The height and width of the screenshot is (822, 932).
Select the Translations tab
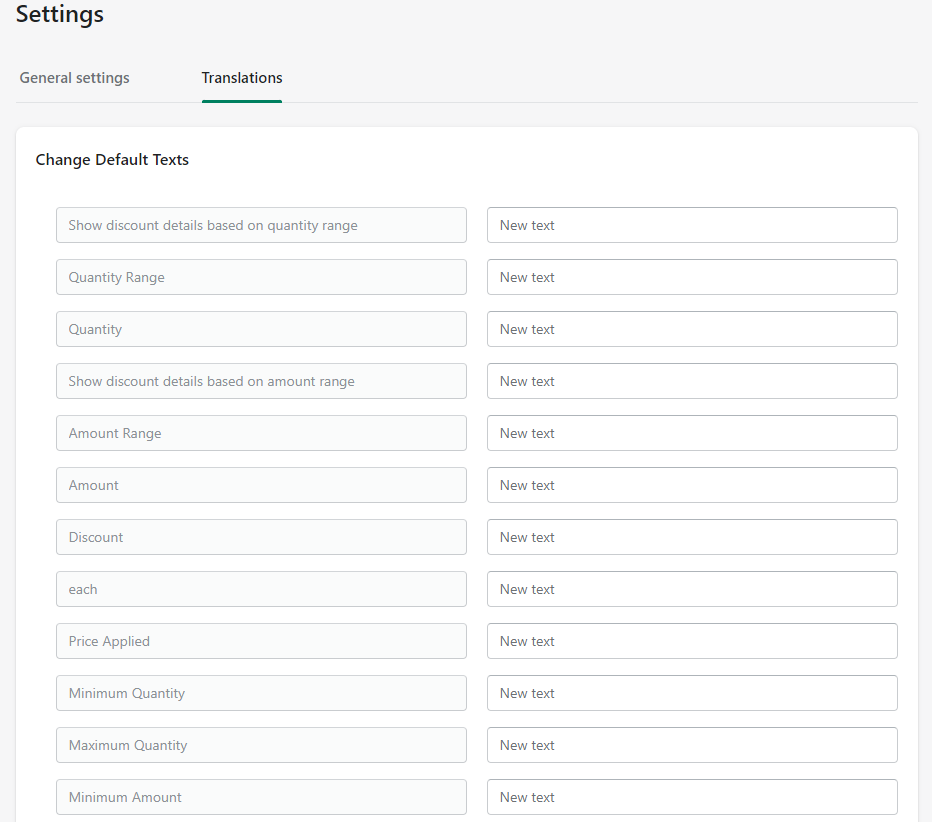(x=242, y=78)
